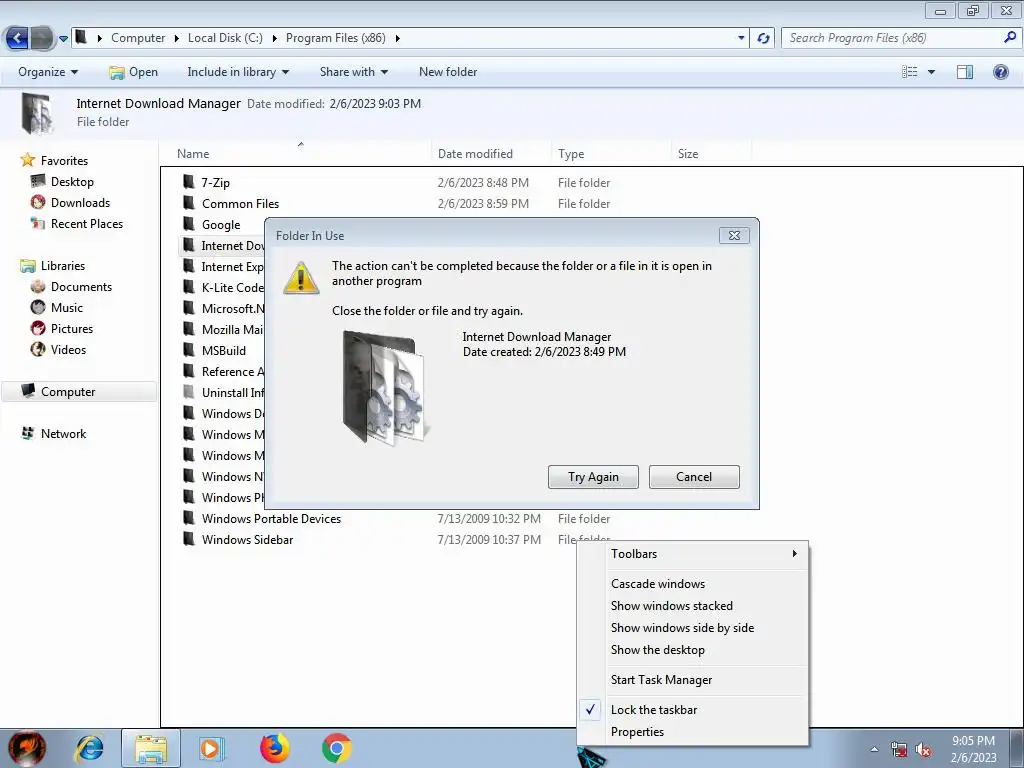Click Windows Explorer taskbar icon
1024x768 pixels.
(x=151, y=748)
